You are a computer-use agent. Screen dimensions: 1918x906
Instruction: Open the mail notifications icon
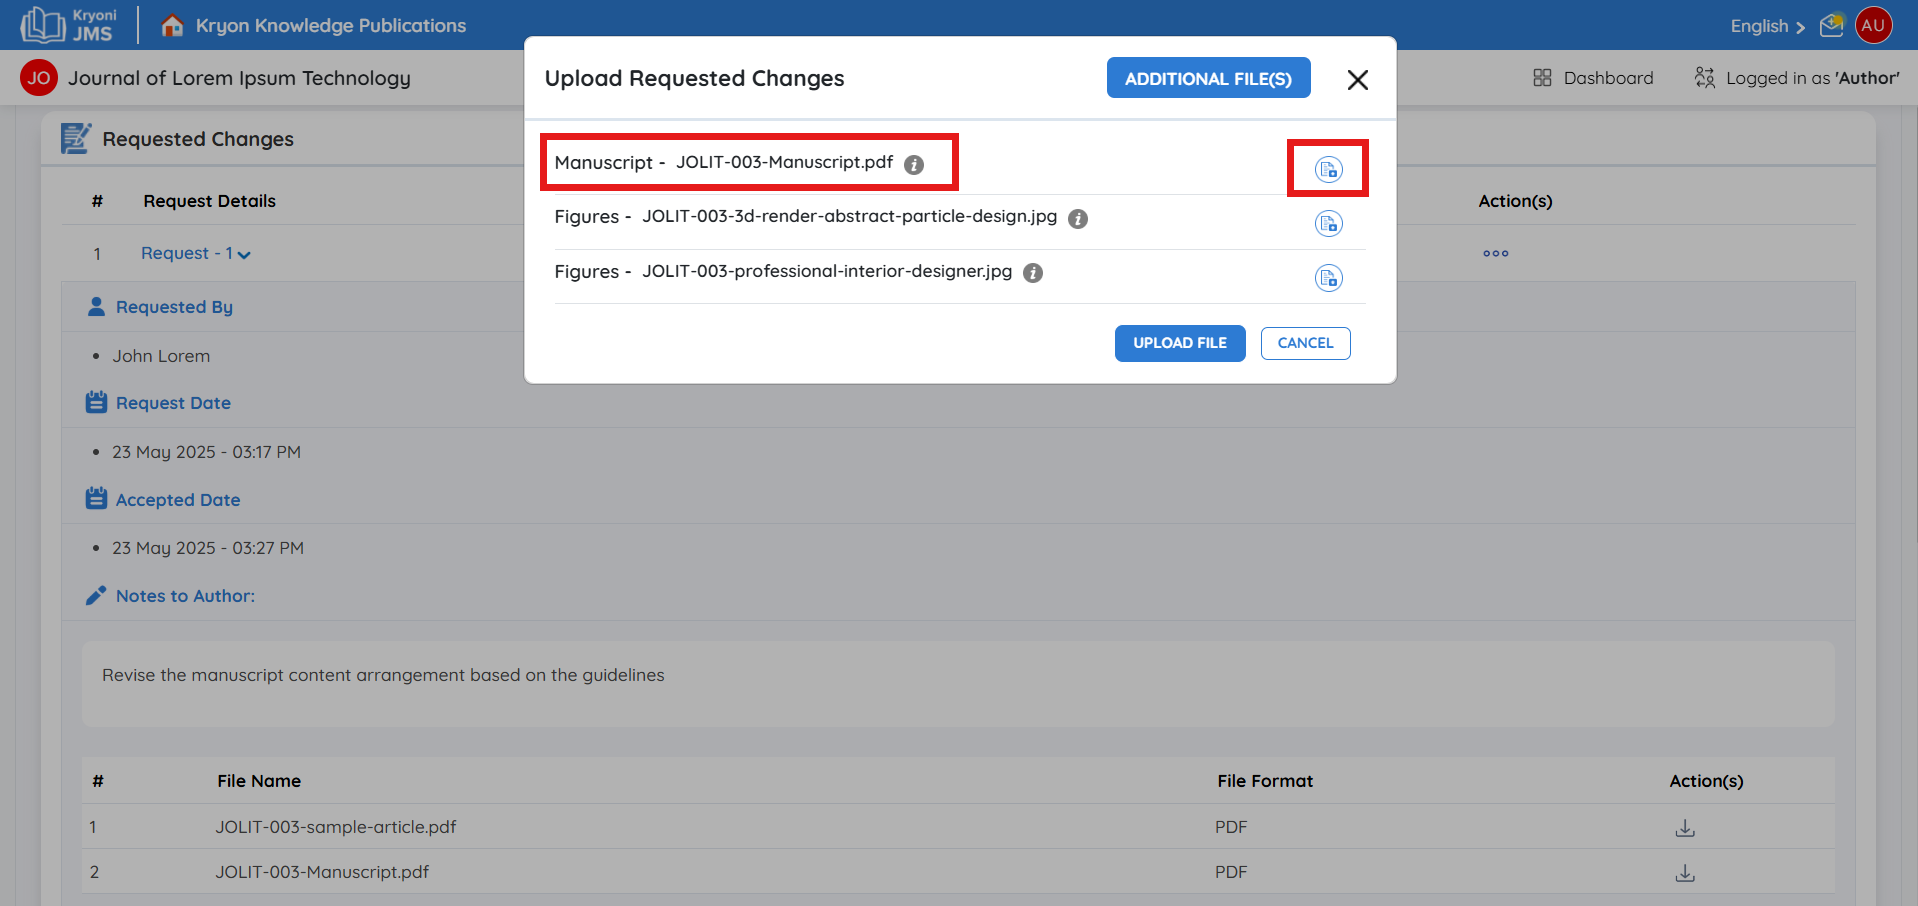click(x=1831, y=26)
